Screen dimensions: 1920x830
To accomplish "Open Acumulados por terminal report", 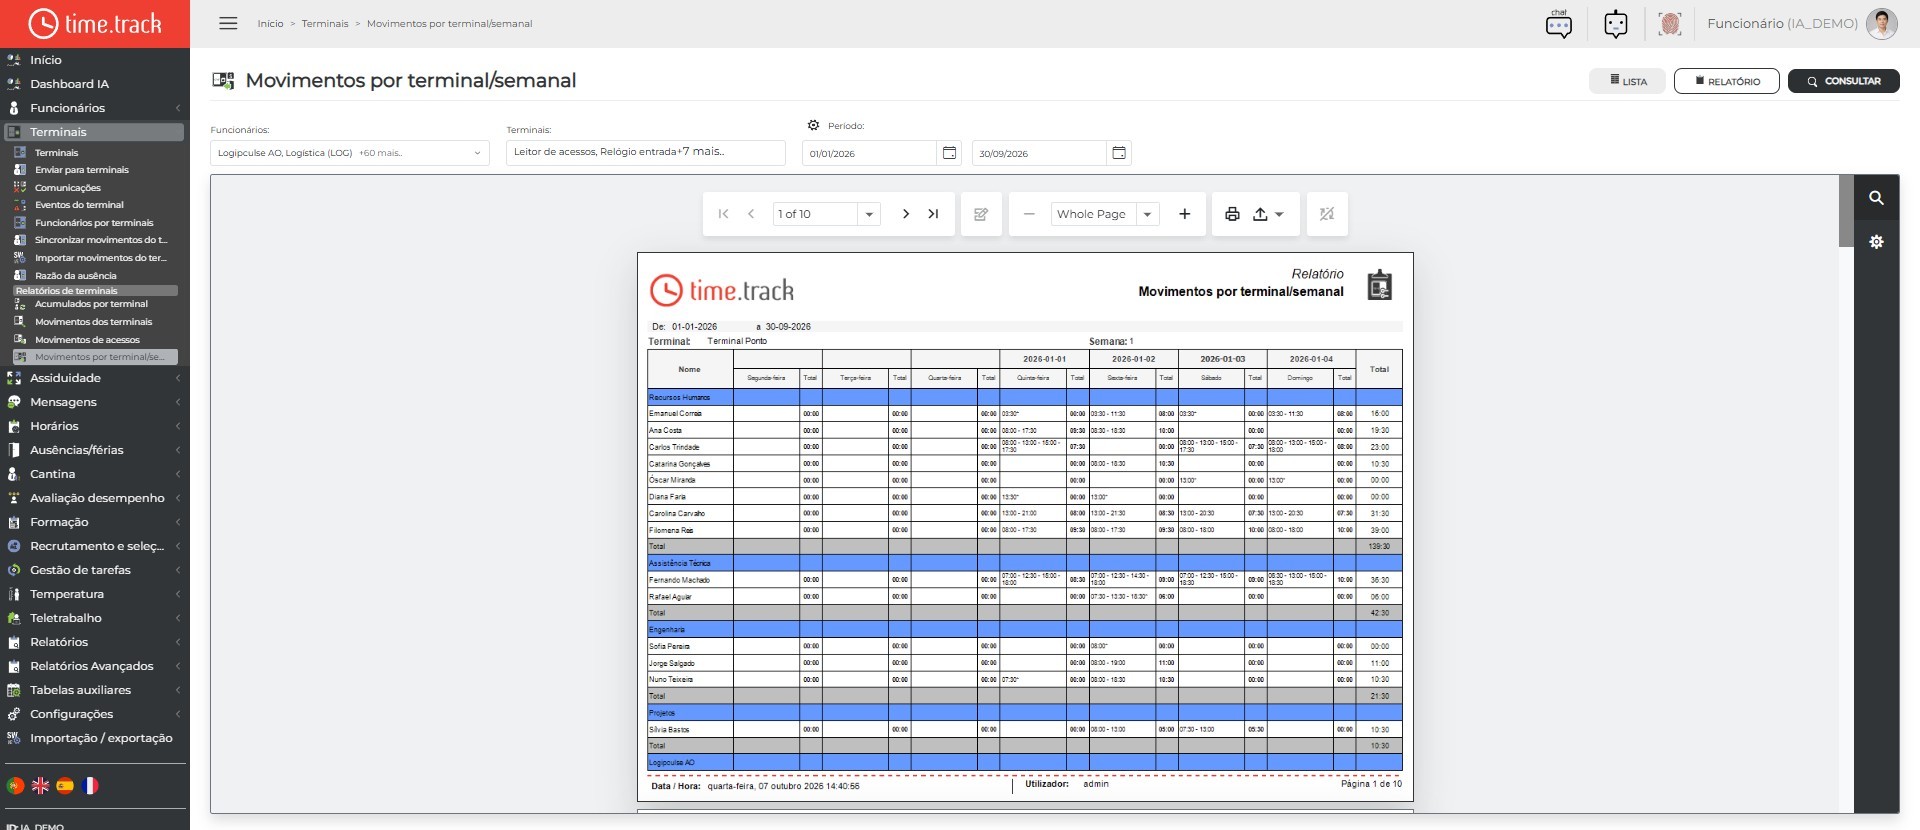I will coord(91,304).
